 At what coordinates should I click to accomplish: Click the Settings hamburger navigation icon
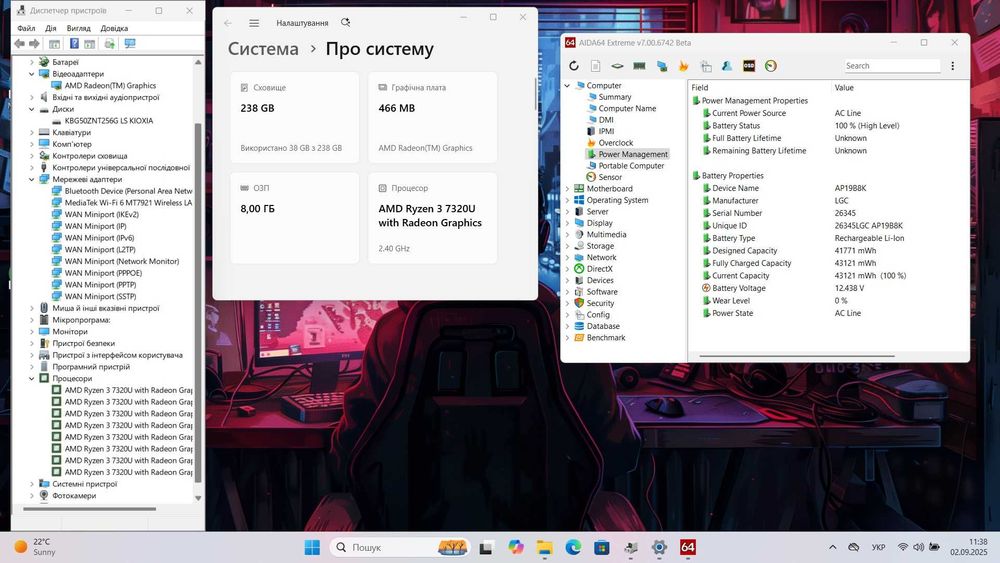coord(254,23)
